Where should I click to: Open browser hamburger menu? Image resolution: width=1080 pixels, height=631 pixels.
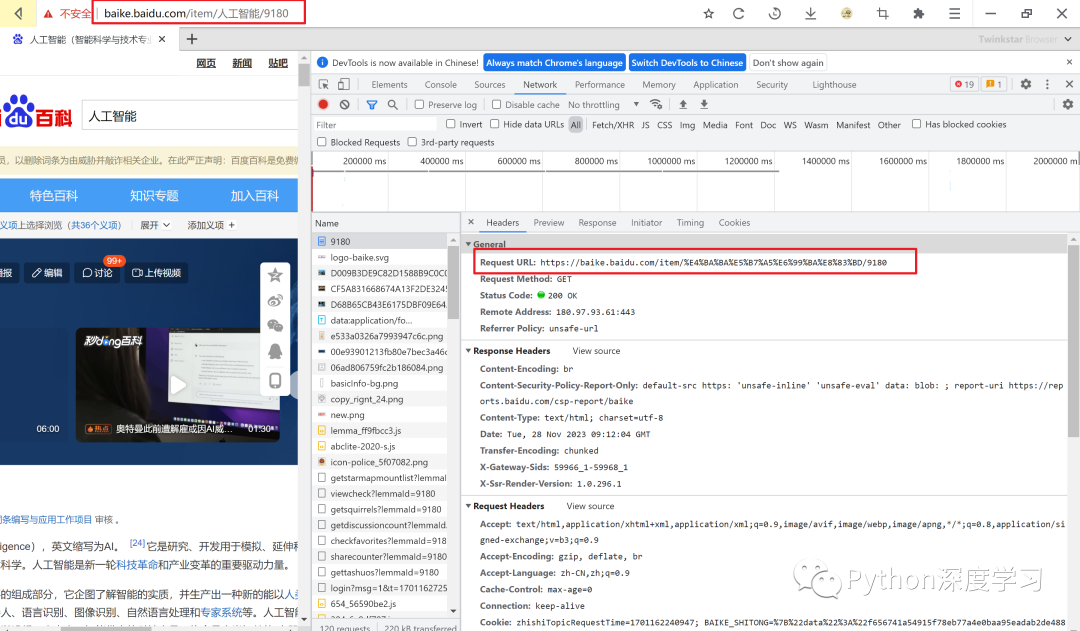click(954, 13)
